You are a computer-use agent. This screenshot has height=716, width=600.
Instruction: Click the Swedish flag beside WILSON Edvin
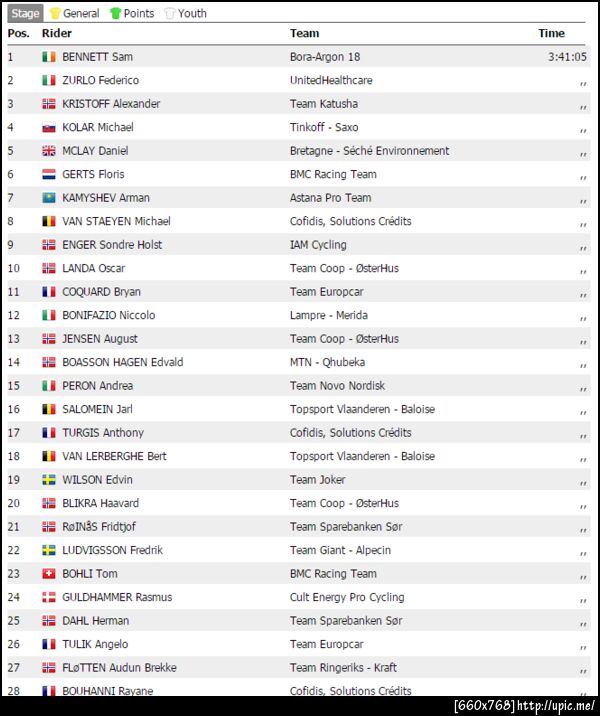click(49, 480)
